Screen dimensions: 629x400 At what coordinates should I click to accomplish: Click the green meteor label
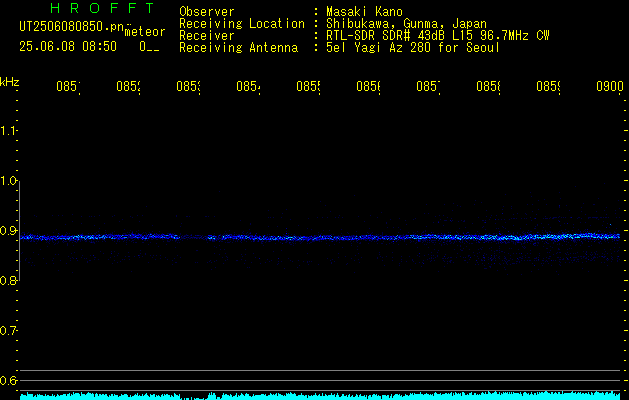coord(145,32)
